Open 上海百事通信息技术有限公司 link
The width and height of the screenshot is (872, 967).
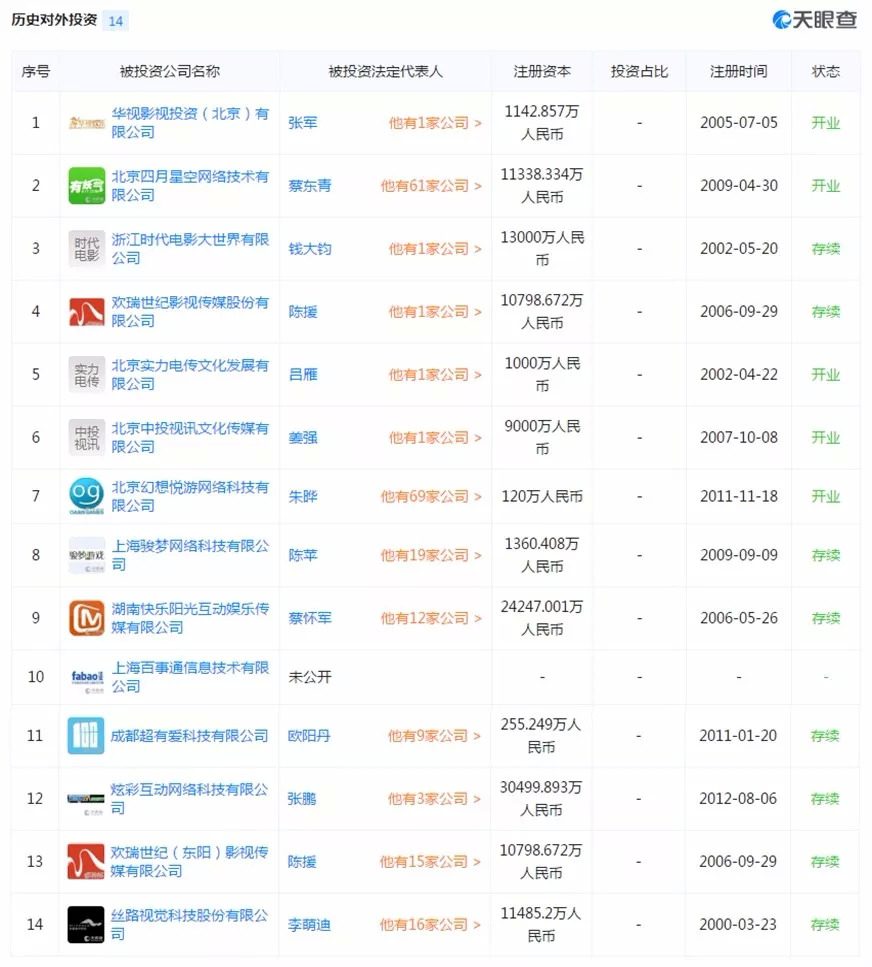190,677
